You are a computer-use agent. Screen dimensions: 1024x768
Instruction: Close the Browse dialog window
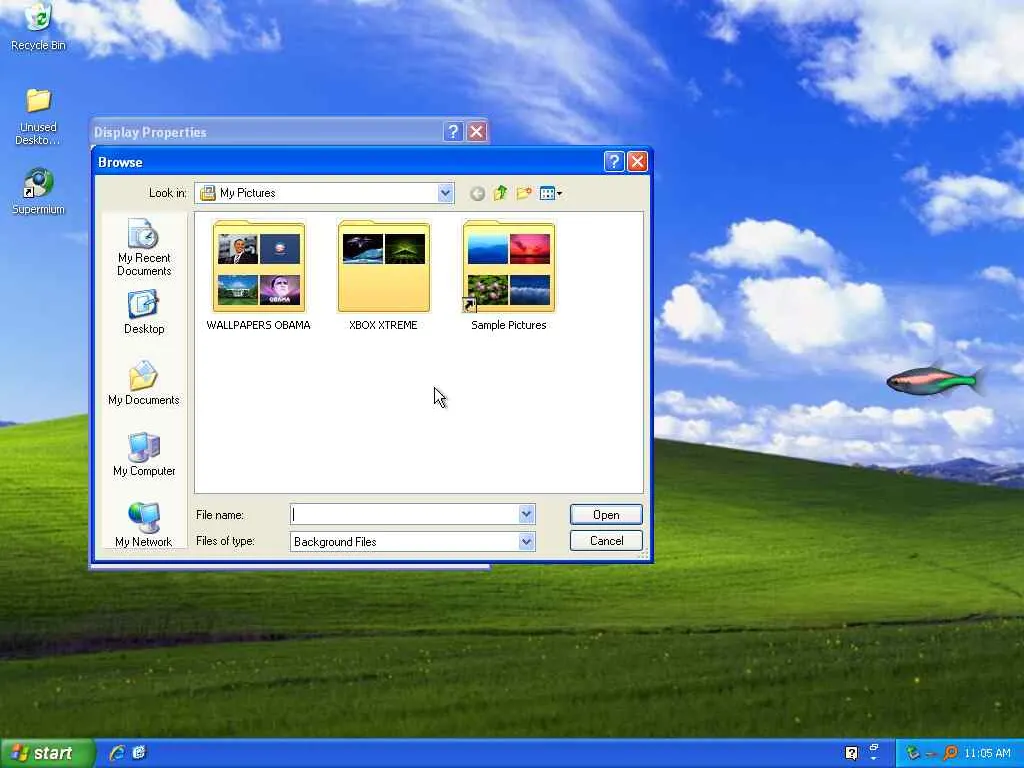pyautogui.click(x=637, y=161)
